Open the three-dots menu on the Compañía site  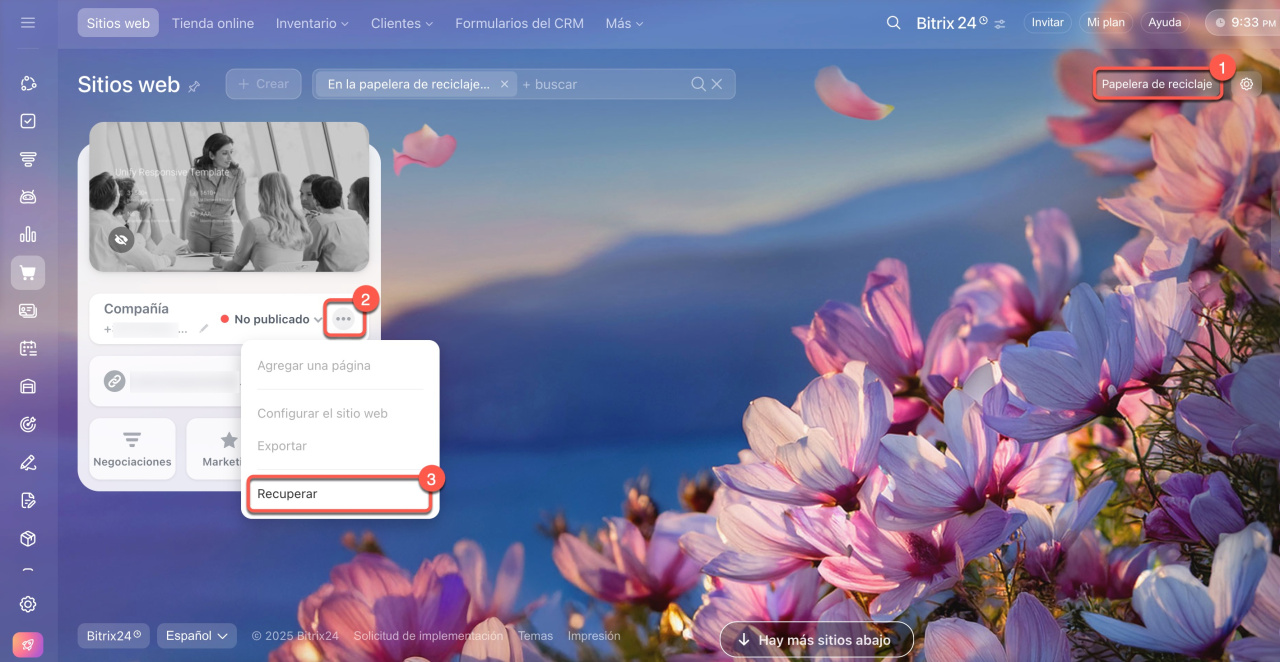point(343,319)
